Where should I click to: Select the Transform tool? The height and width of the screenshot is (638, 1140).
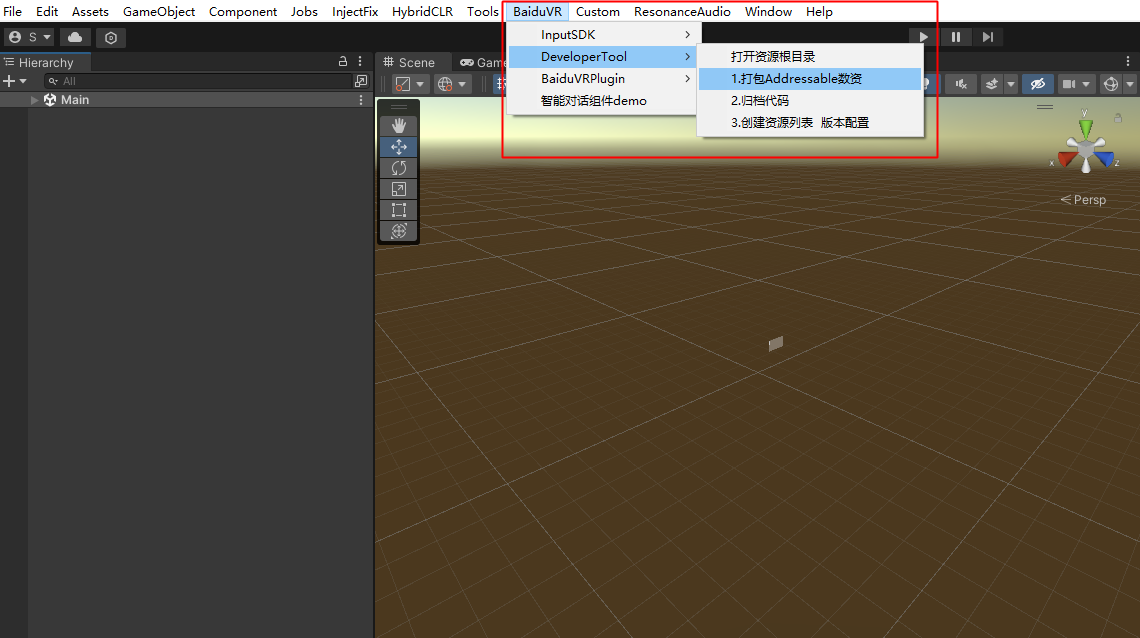click(x=398, y=231)
